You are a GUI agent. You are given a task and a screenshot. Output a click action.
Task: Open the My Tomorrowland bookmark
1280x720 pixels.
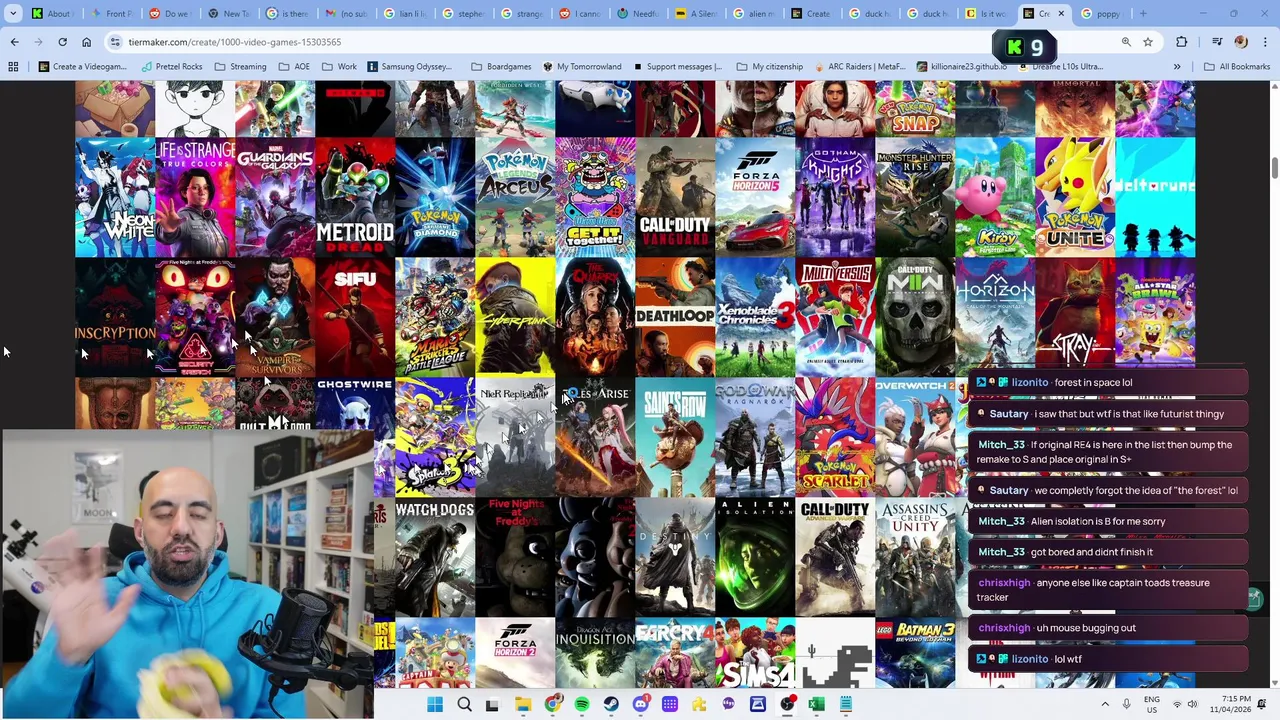[x=582, y=67]
